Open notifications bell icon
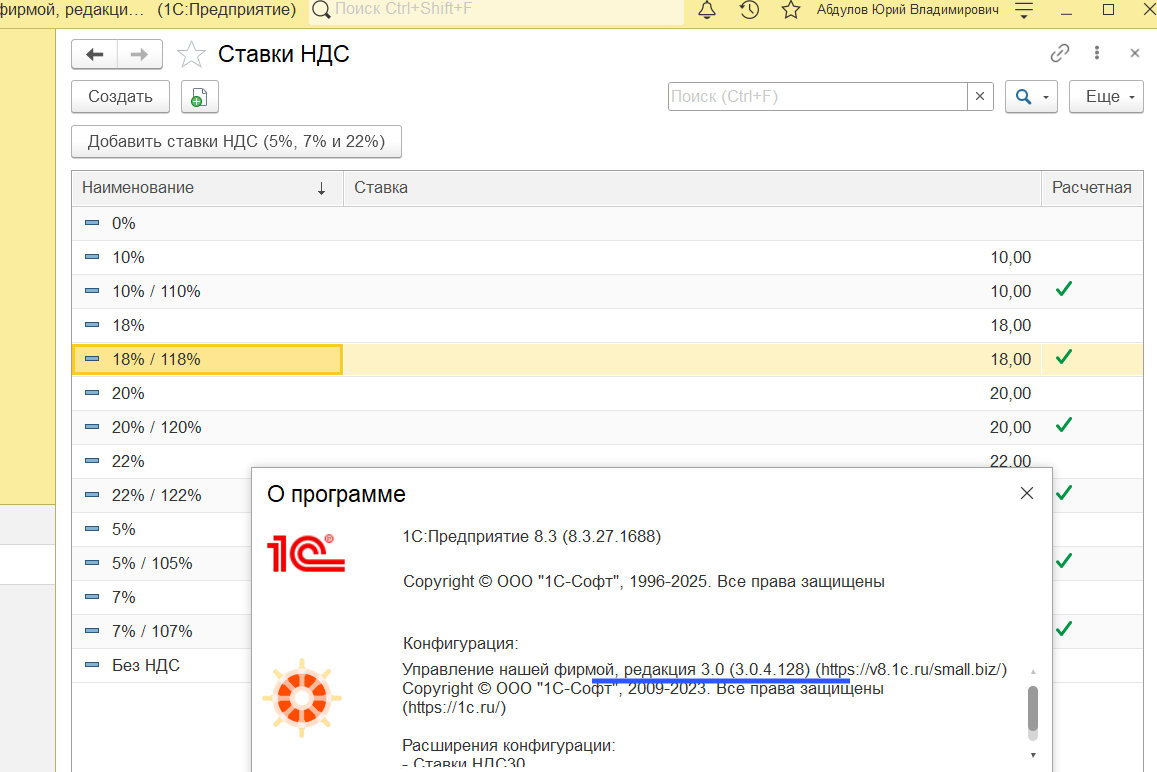Viewport: 1157px width, 772px height. 706,10
